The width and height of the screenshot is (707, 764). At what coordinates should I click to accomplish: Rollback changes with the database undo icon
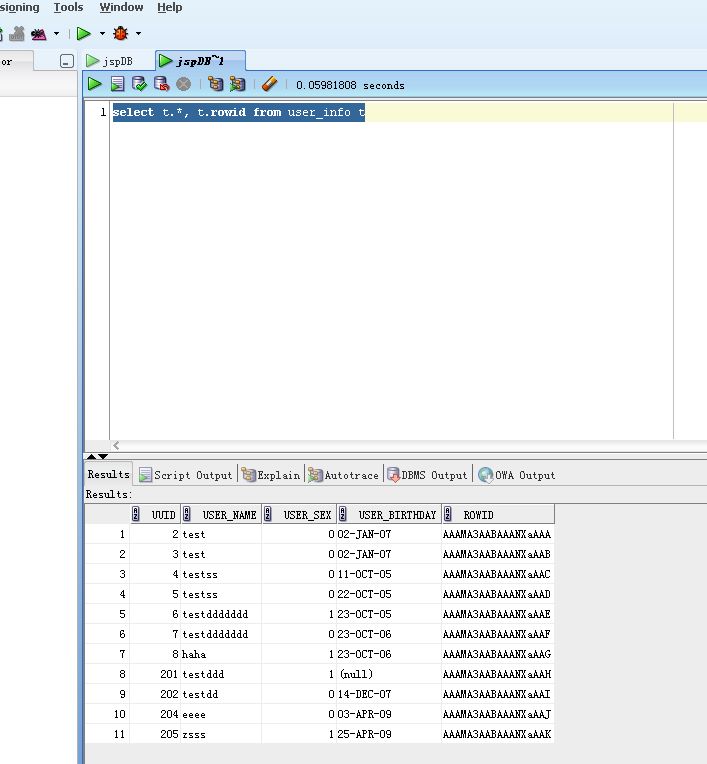point(161,84)
